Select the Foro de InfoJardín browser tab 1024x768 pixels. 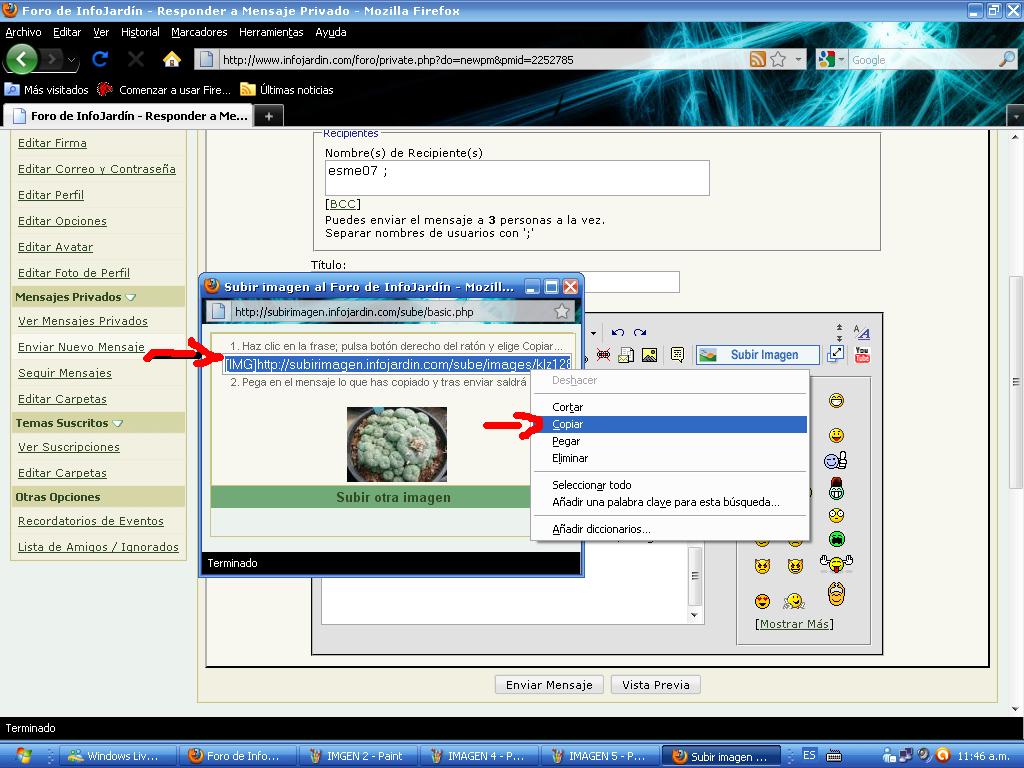click(129, 116)
